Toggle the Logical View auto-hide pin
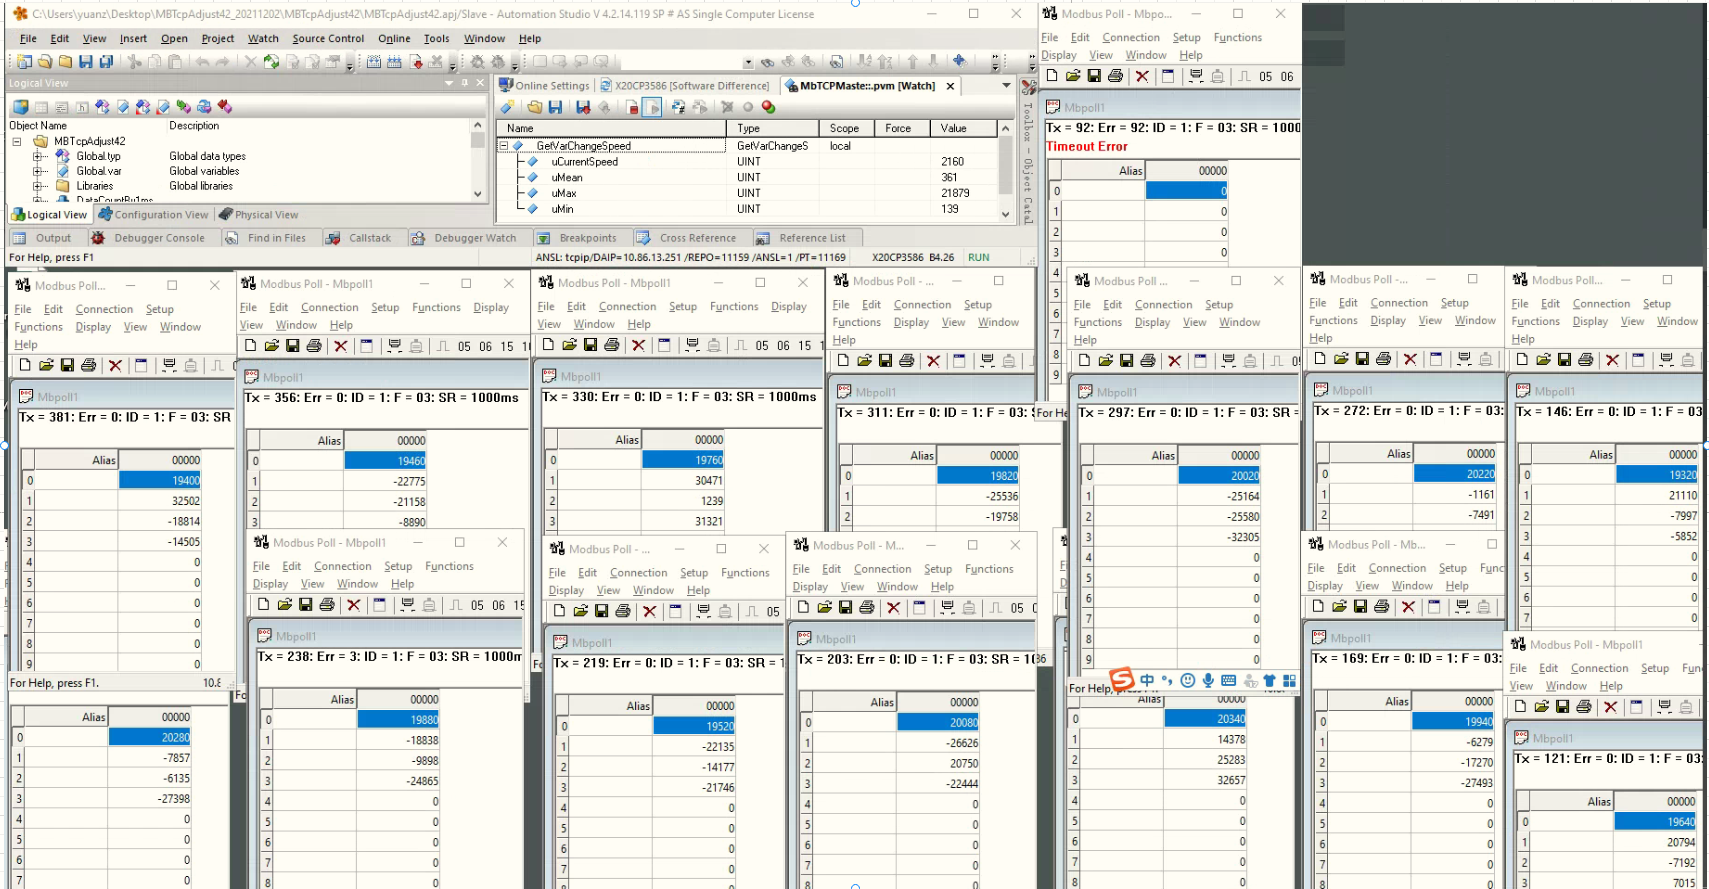Viewport: 1709px width, 889px height. (x=465, y=83)
